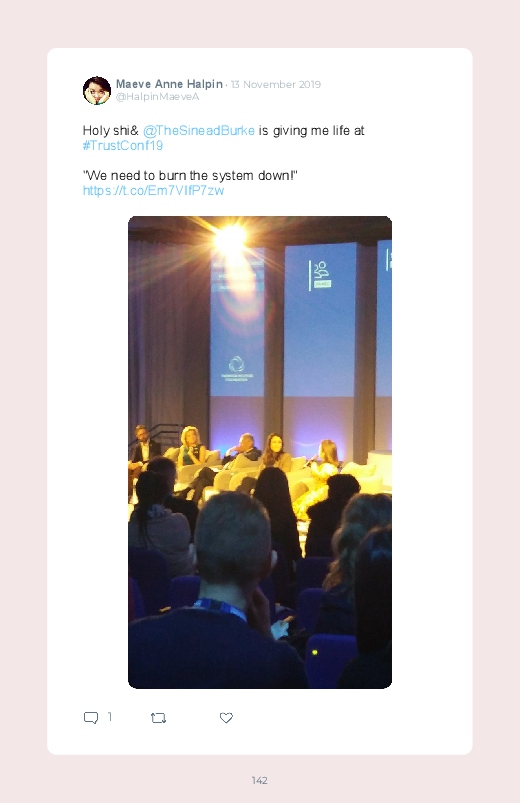Click the bright stage spotlight in photo
This screenshot has width=520, height=803.
(x=231, y=237)
